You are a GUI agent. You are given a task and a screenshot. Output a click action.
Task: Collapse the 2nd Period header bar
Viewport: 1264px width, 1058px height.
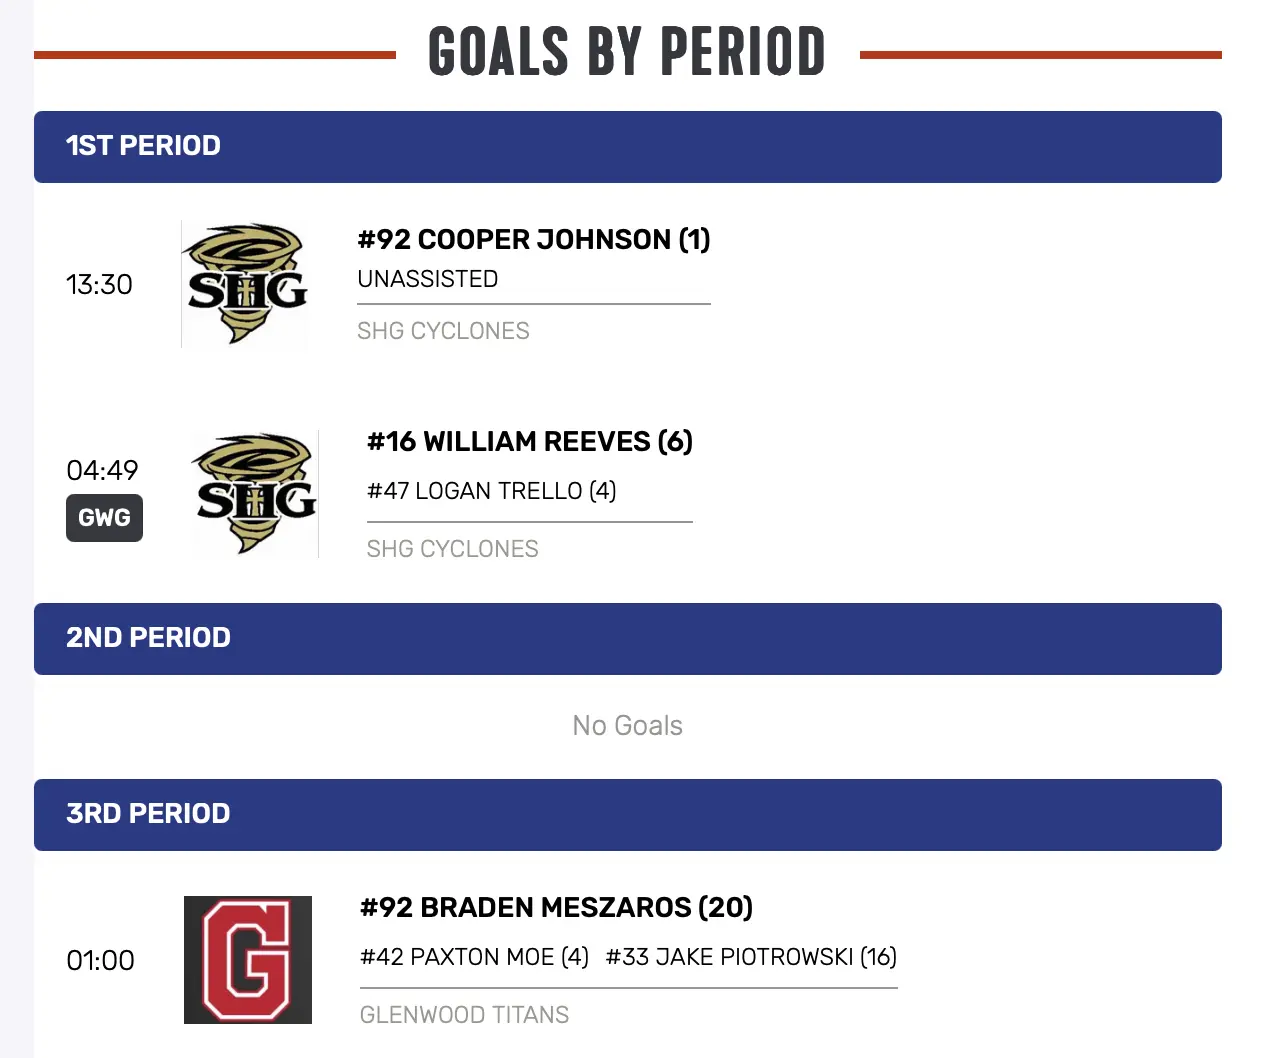(627, 639)
